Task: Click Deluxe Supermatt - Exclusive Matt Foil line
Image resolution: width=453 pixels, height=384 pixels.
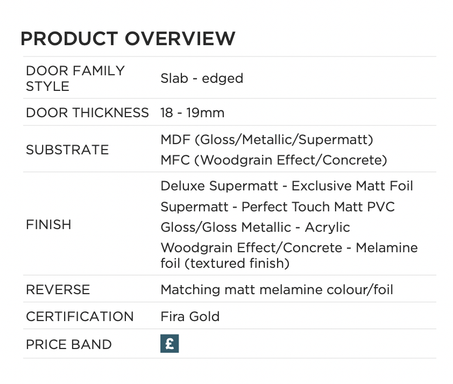Action: [x=287, y=186]
